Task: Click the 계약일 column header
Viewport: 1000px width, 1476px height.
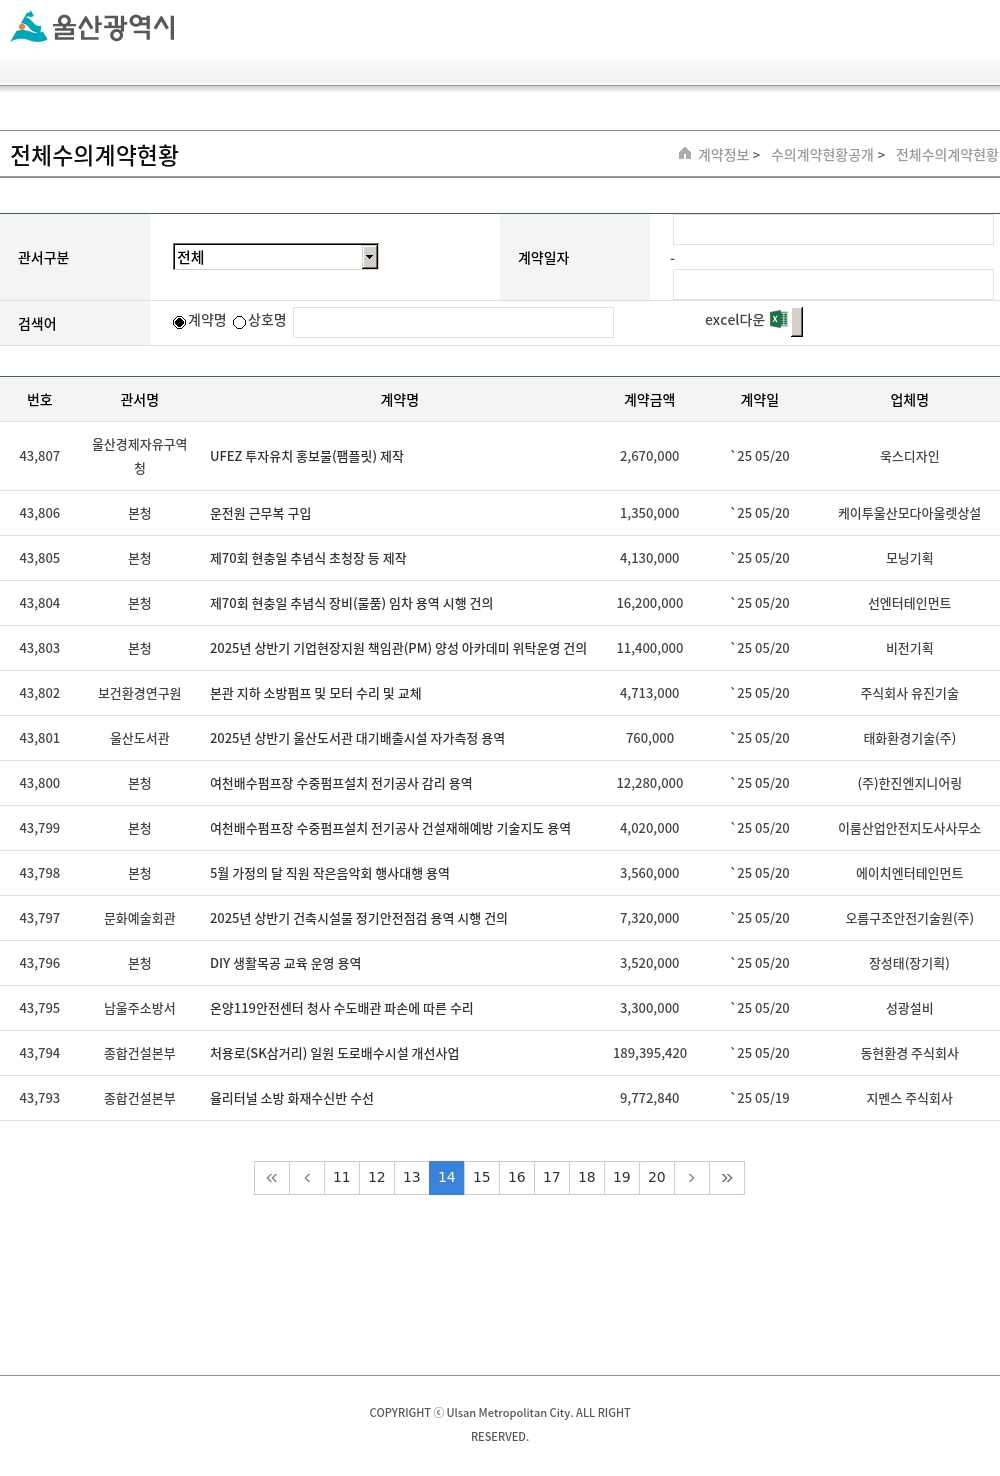Action: 760,400
